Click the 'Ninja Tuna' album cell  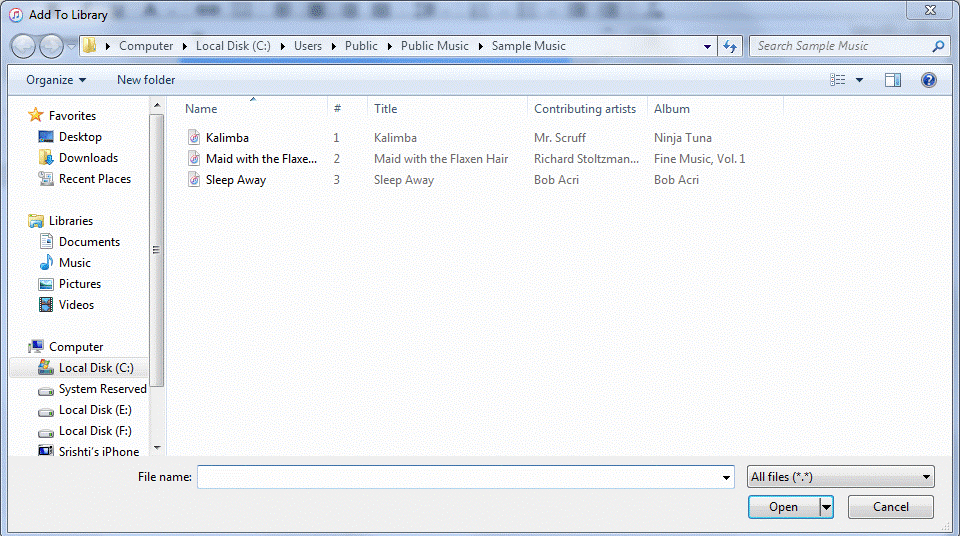(x=683, y=138)
